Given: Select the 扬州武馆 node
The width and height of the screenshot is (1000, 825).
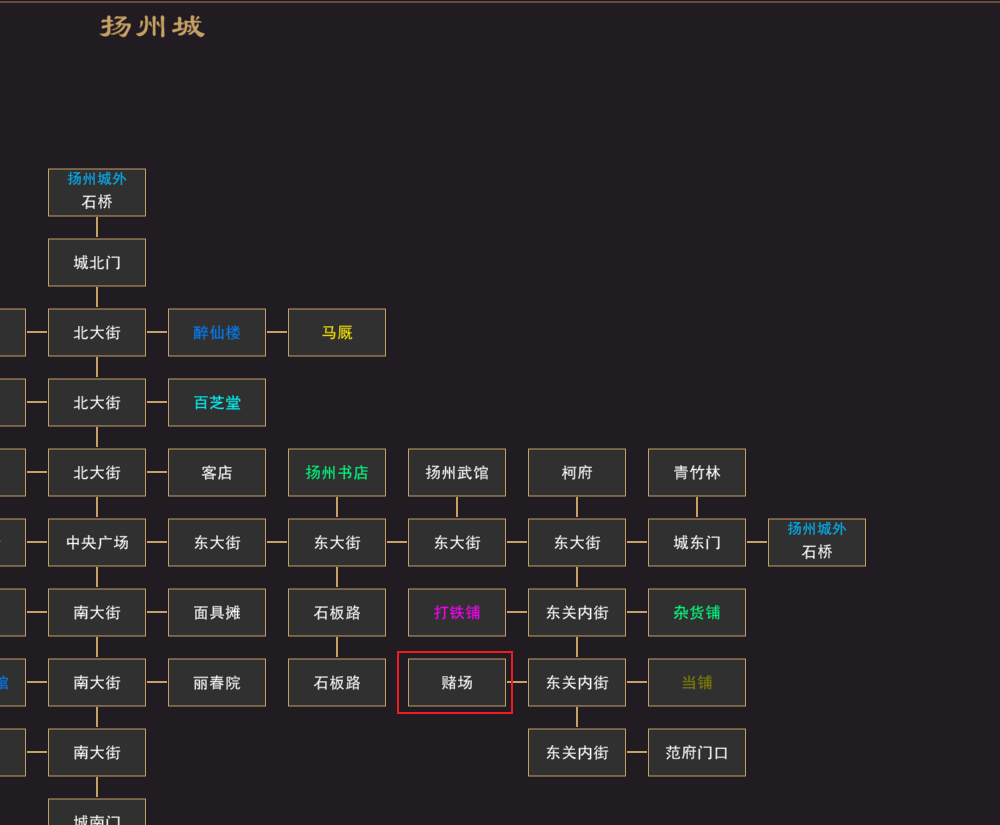Looking at the screenshot, I should click(457, 472).
